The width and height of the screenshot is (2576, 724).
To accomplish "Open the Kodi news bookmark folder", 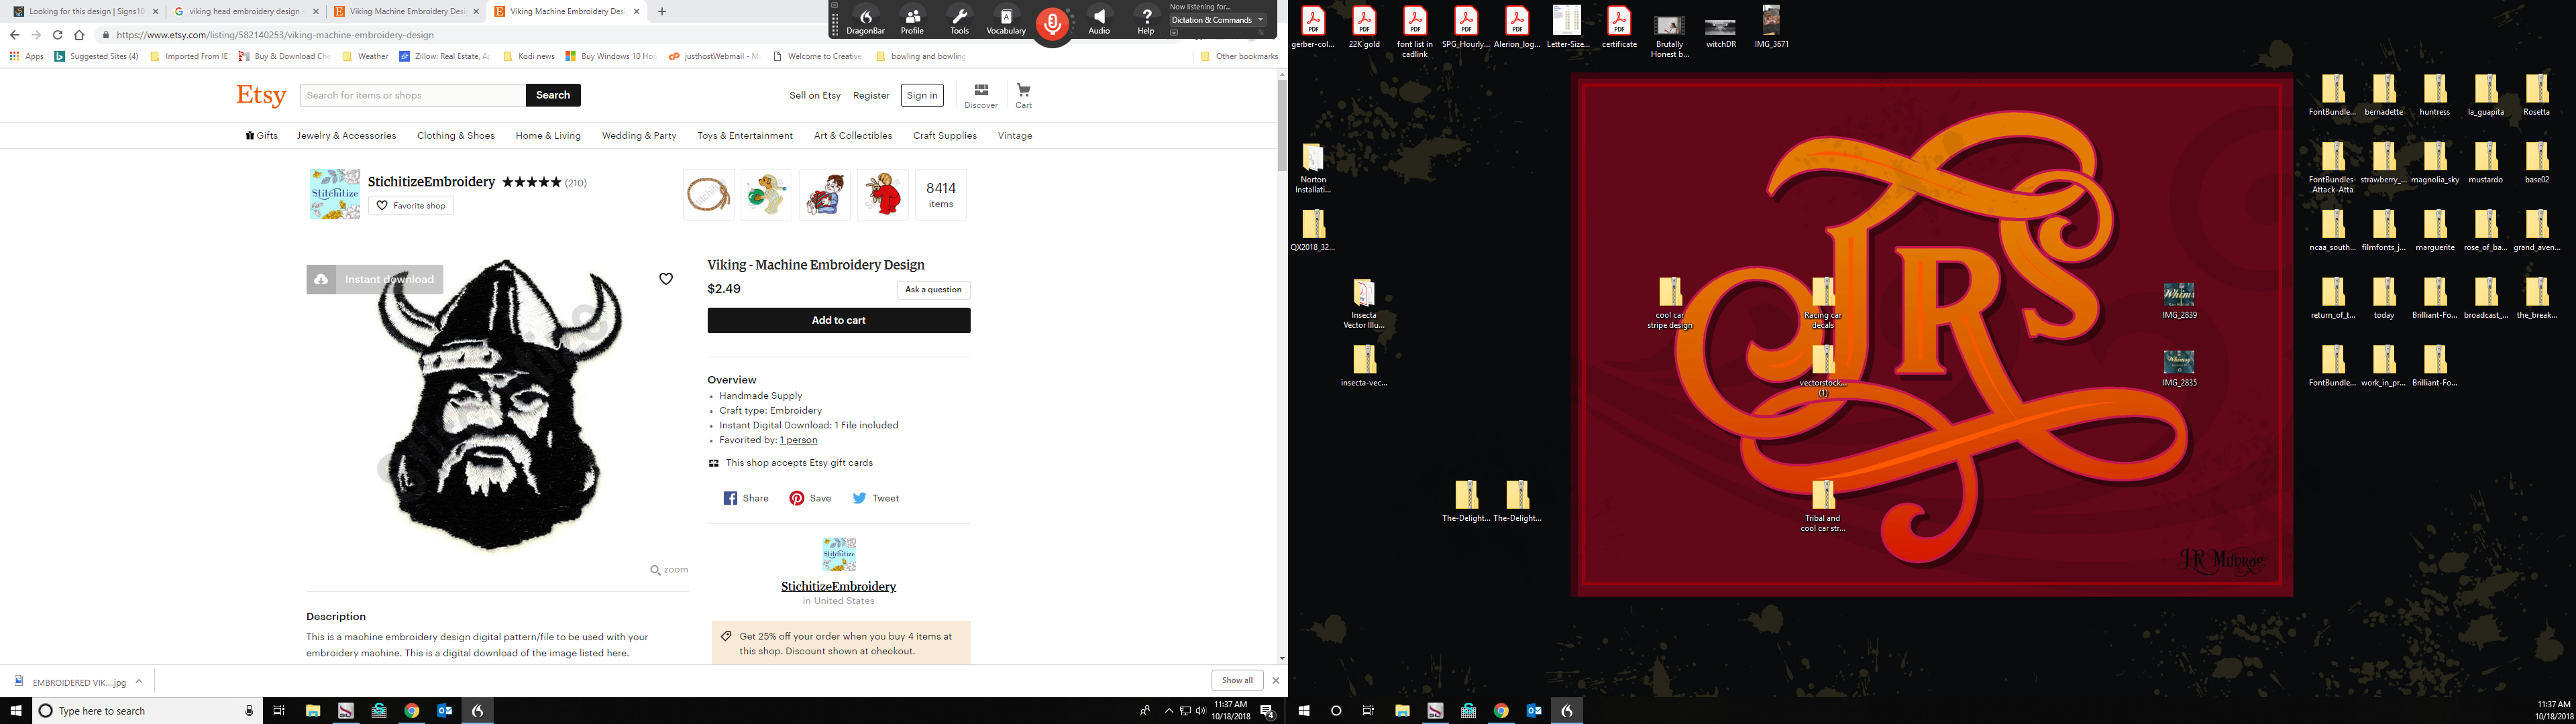I will coord(529,57).
